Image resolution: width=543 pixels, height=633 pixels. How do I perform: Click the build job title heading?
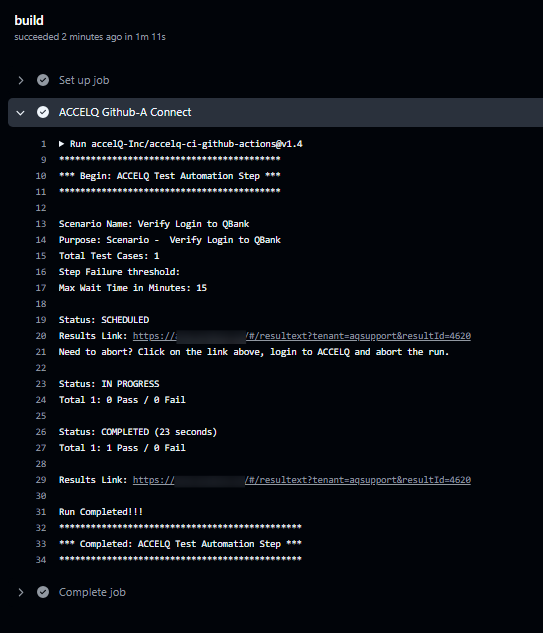point(29,20)
